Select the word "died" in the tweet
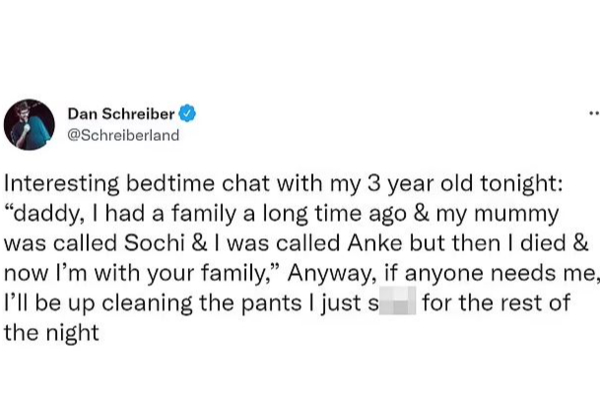600x400 pixels. click(x=540, y=243)
